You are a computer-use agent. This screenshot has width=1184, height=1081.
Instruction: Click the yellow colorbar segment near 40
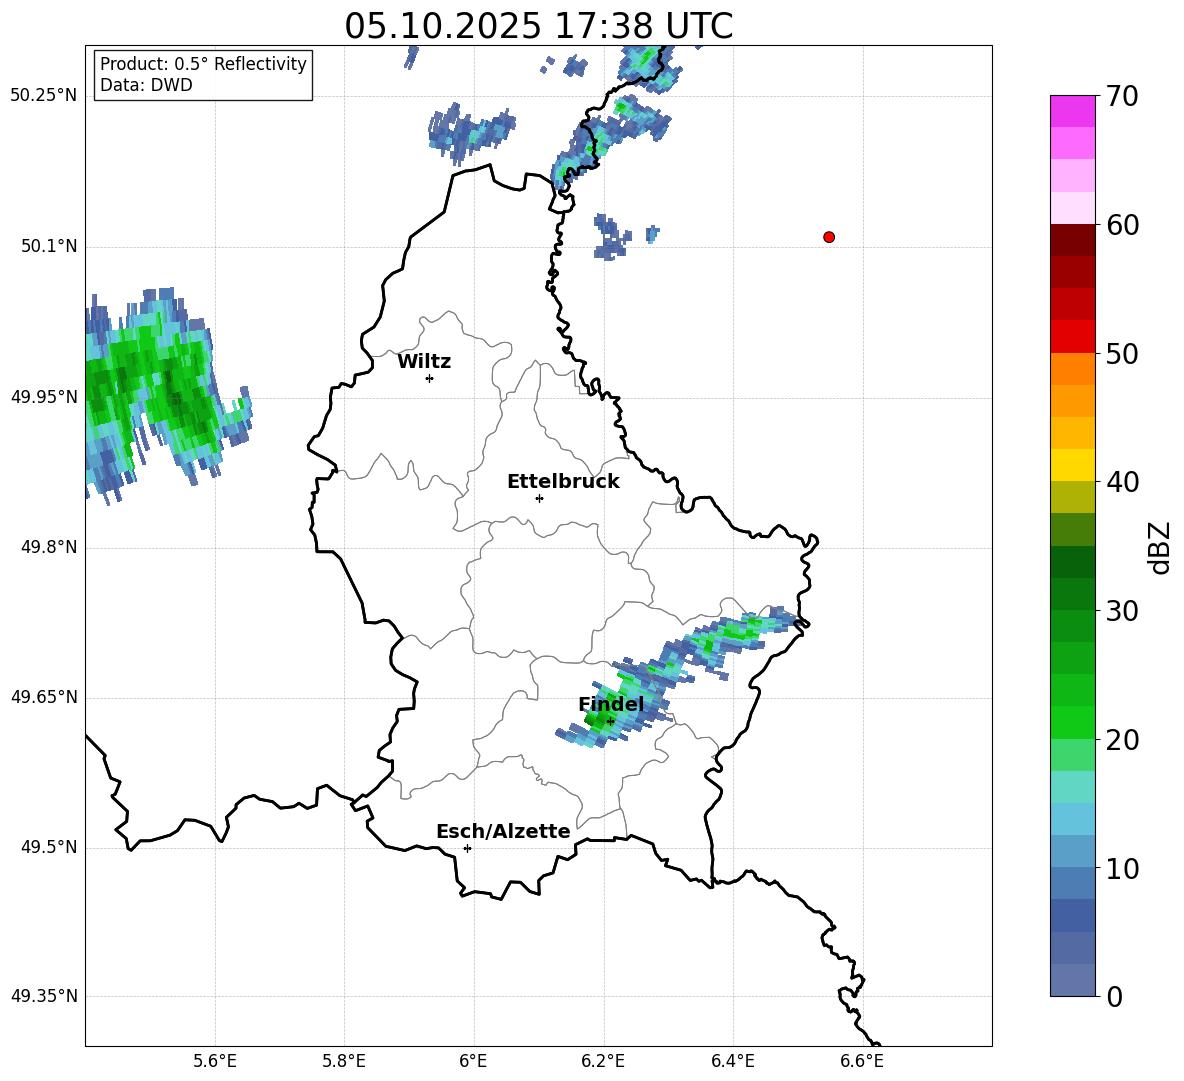pos(1072,465)
